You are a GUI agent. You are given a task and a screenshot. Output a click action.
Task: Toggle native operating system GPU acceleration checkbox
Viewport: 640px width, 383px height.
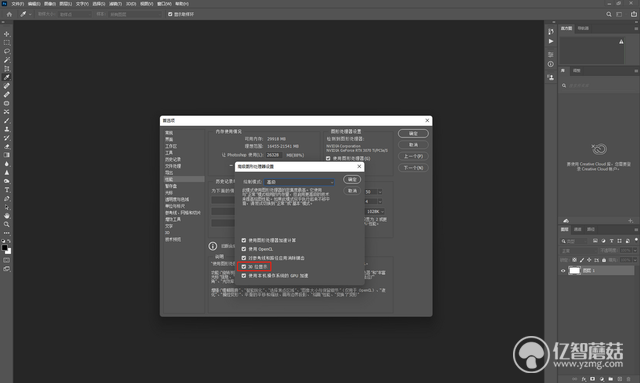pyautogui.click(x=244, y=276)
